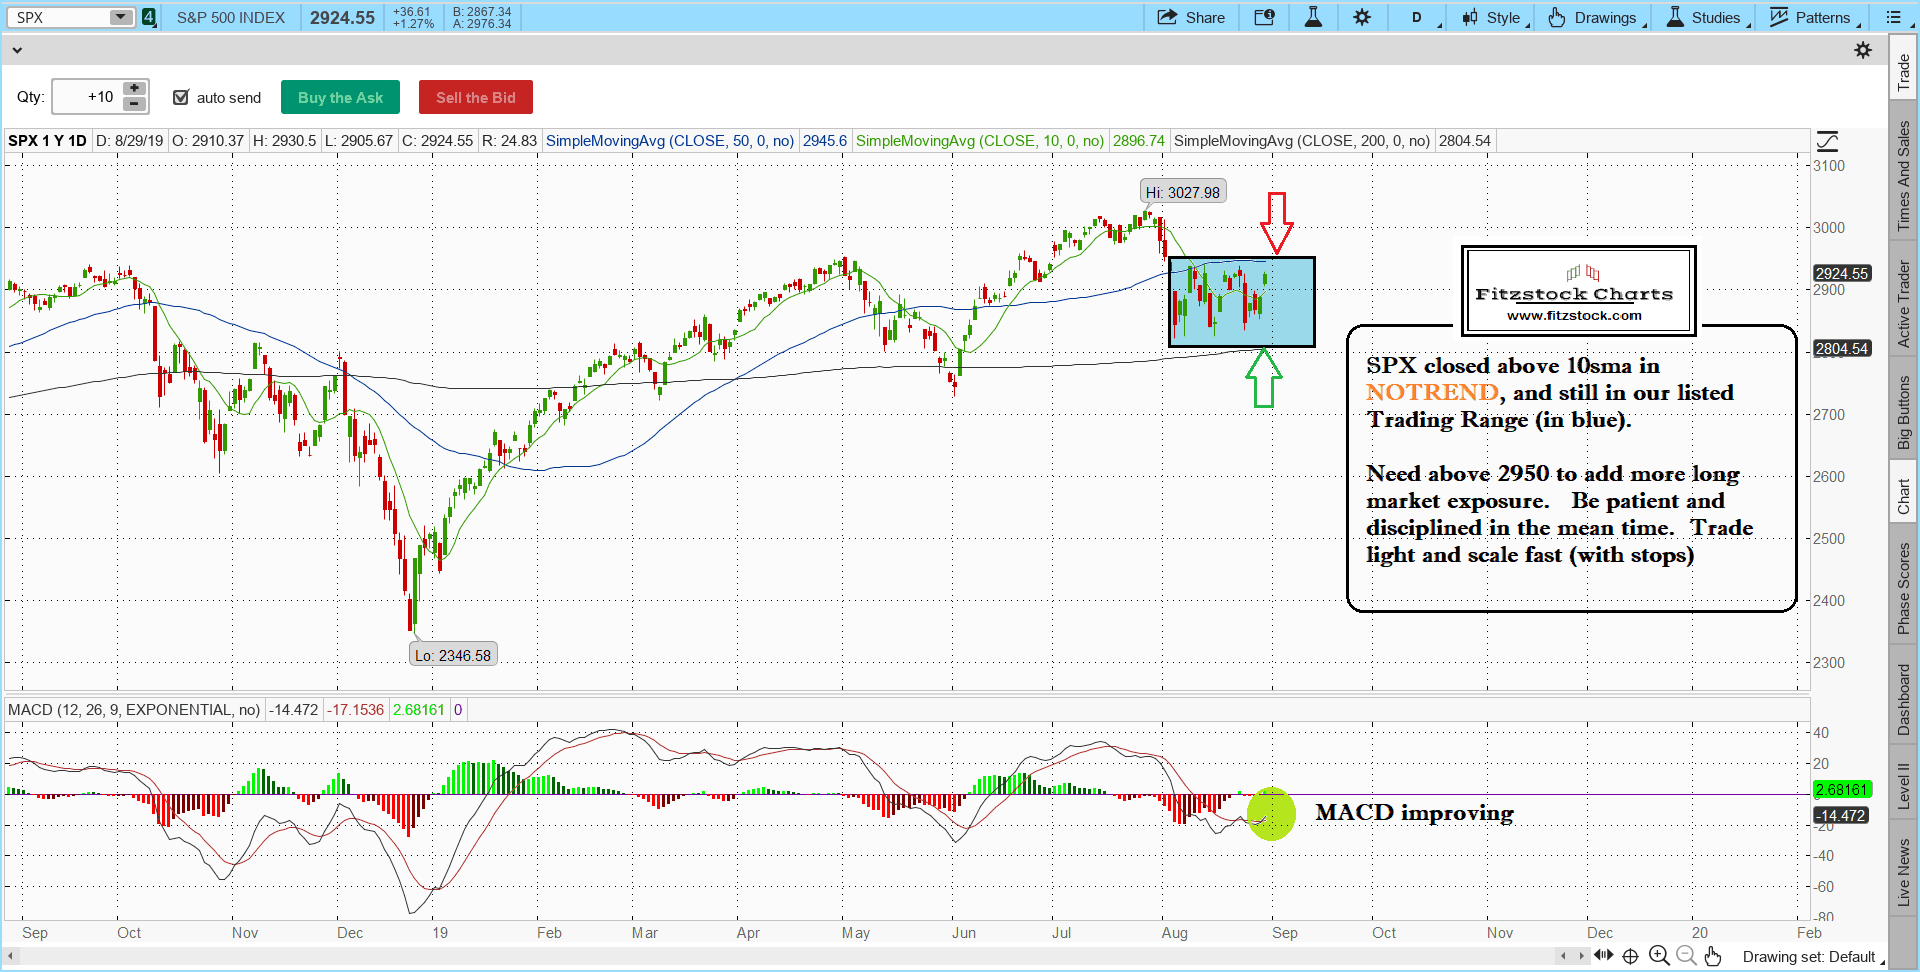The height and width of the screenshot is (972, 1920).
Task: Increase quantity with plus stepper
Action: click(x=134, y=89)
